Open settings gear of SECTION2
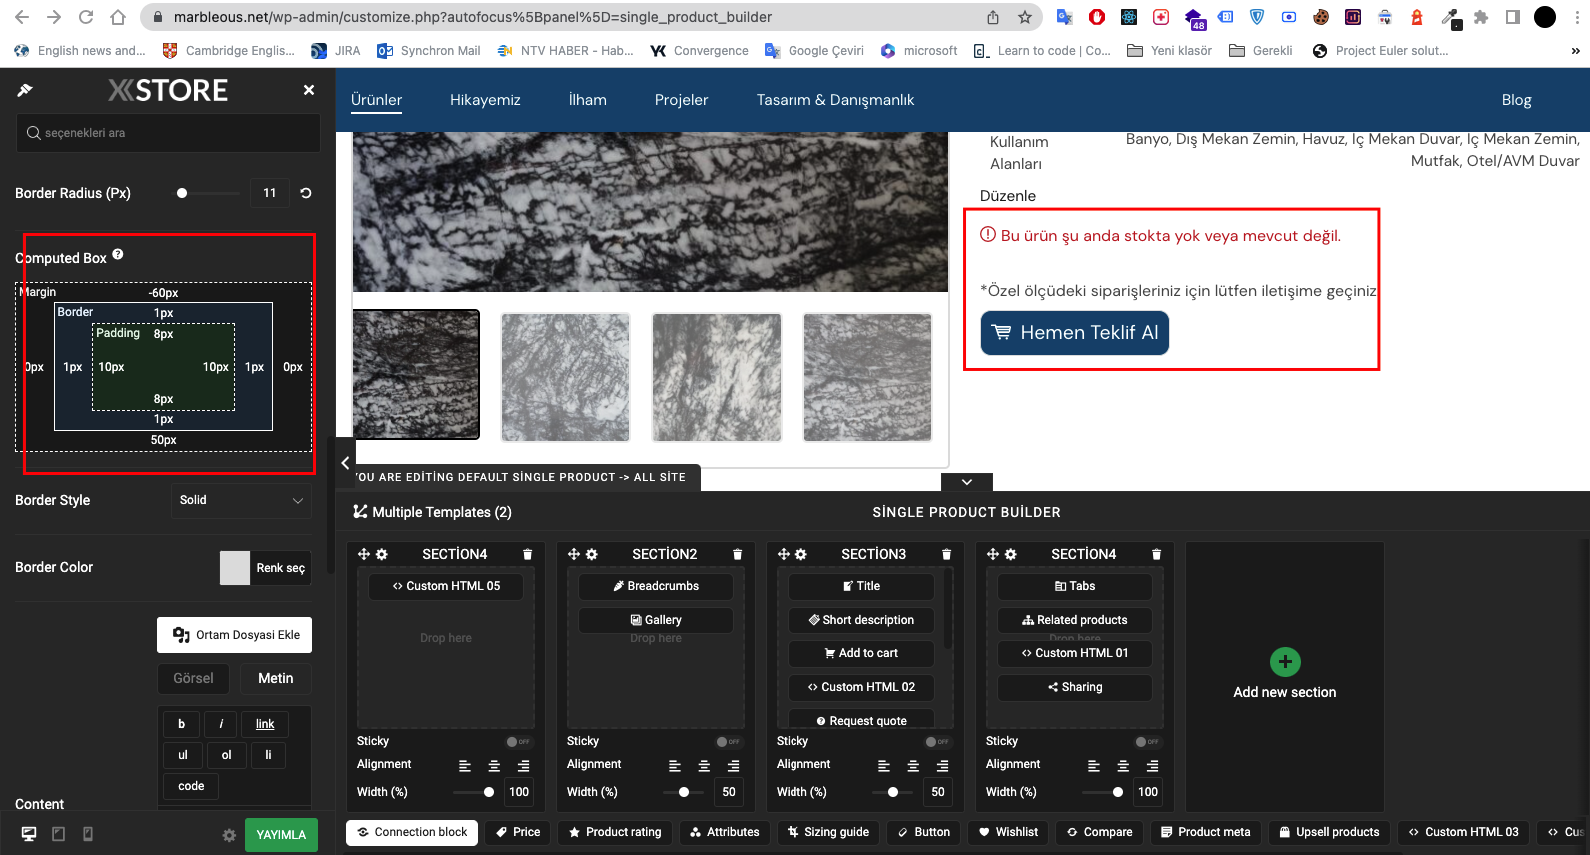This screenshot has height=855, width=1590. (x=592, y=554)
